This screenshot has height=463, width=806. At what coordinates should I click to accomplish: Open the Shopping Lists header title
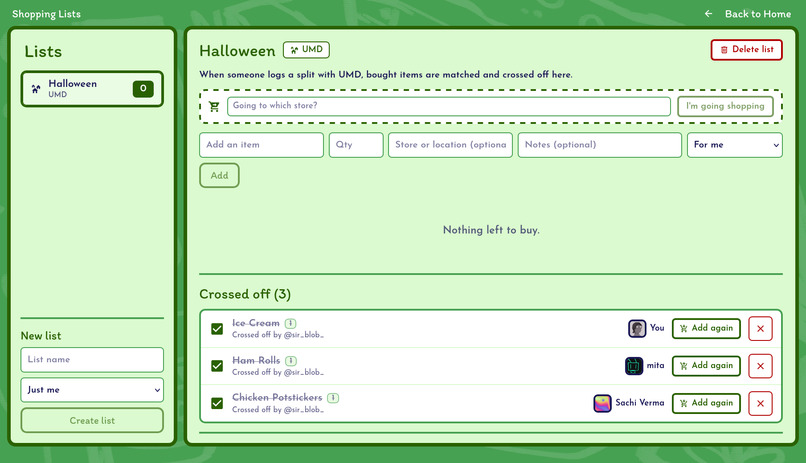tap(46, 14)
